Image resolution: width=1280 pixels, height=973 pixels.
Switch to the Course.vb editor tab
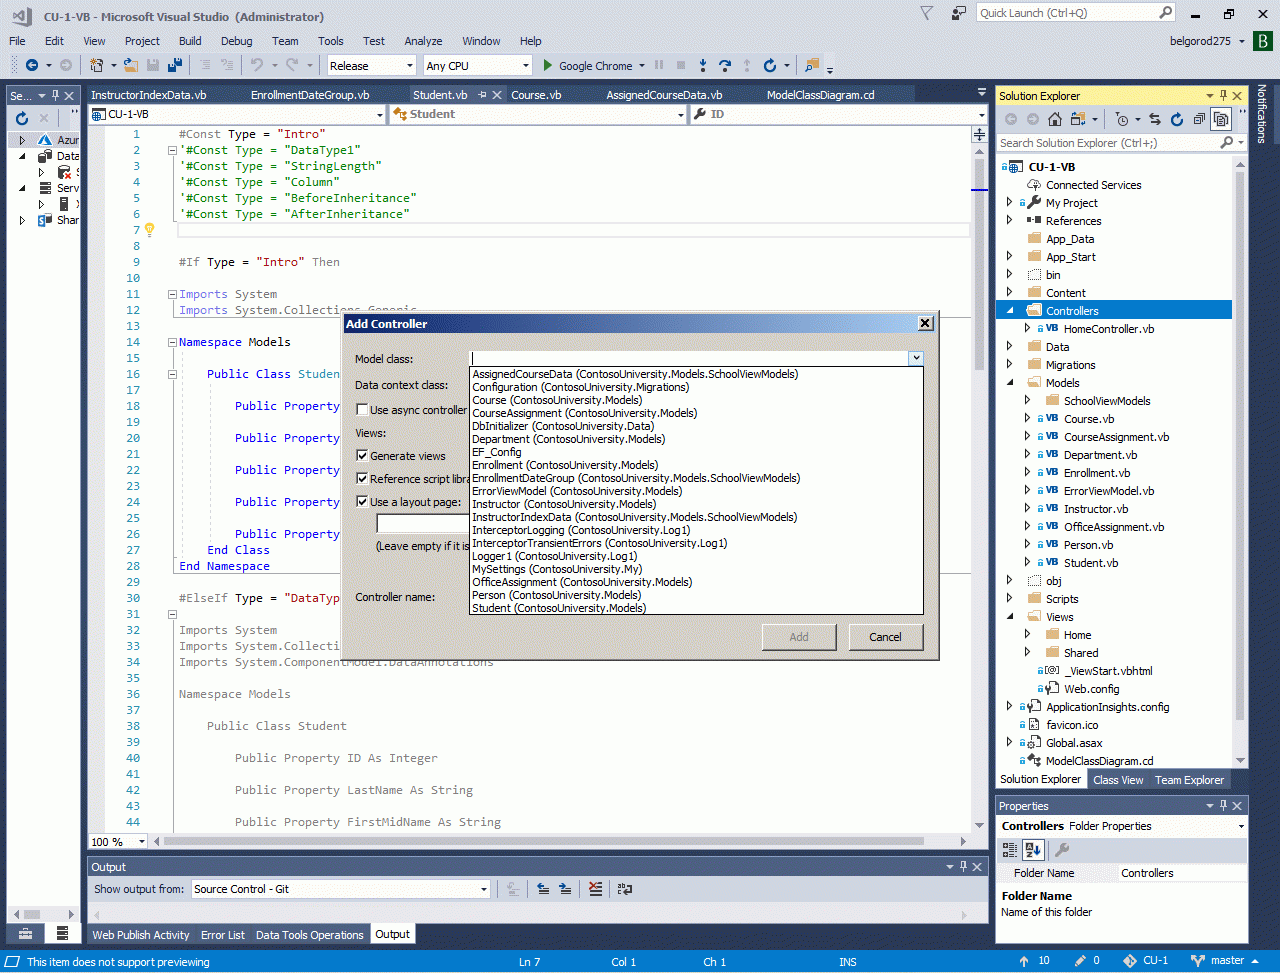tap(536, 95)
